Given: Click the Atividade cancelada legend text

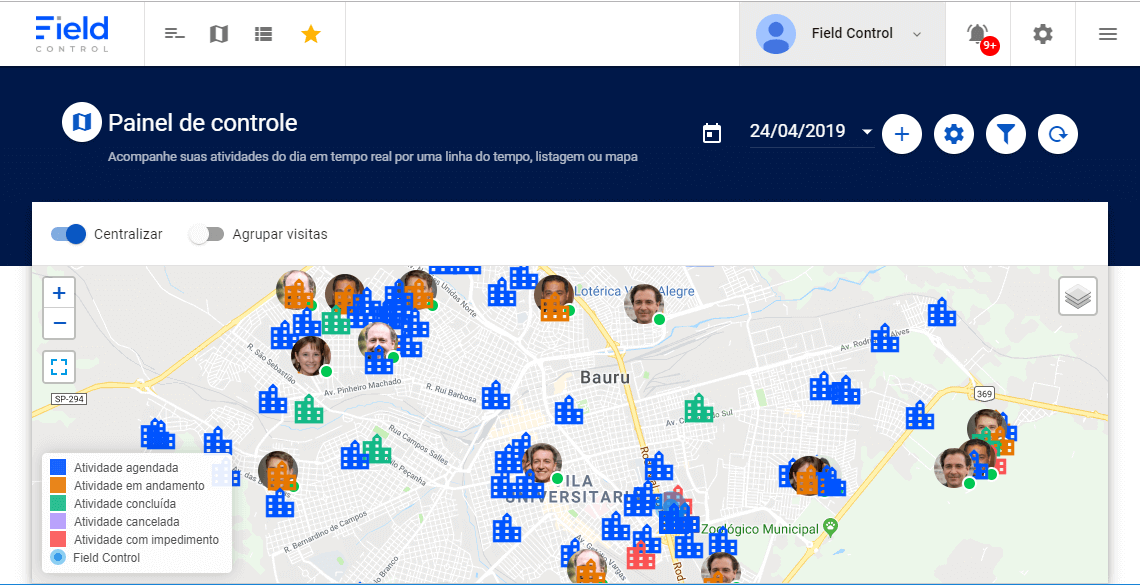Looking at the screenshot, I should click(127, 522).
